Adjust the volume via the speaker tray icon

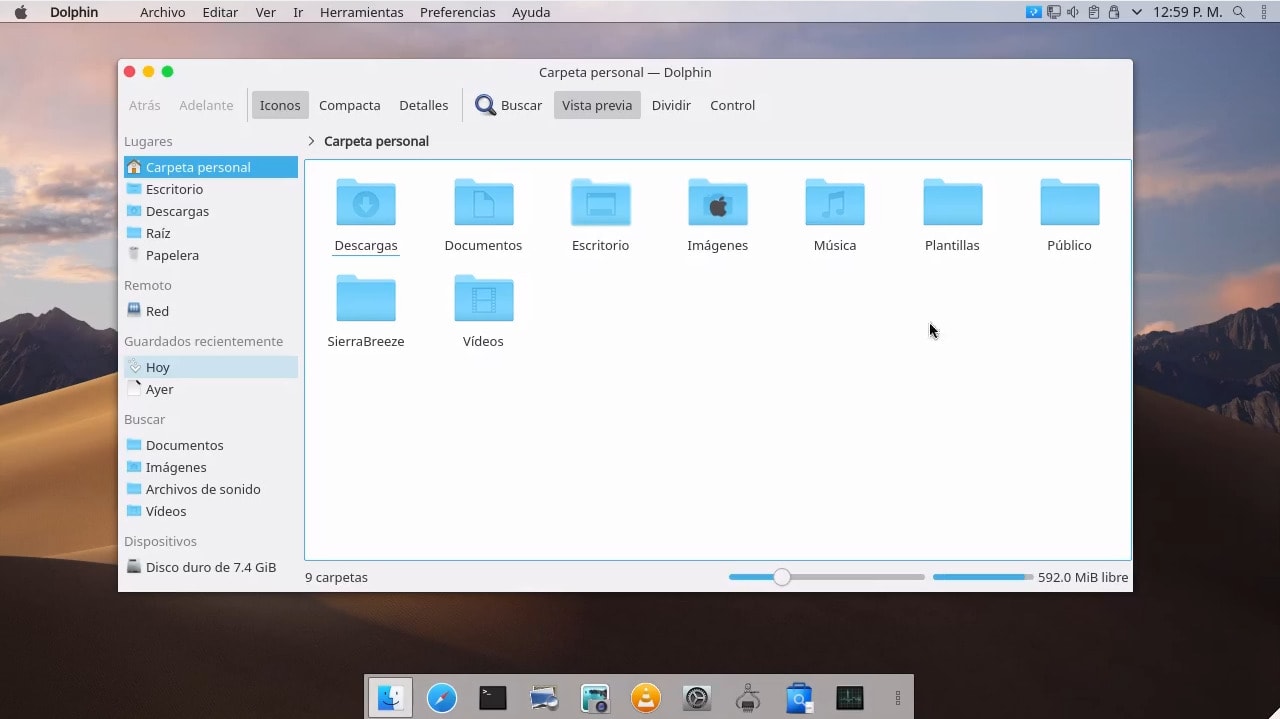coord(1072,12)
